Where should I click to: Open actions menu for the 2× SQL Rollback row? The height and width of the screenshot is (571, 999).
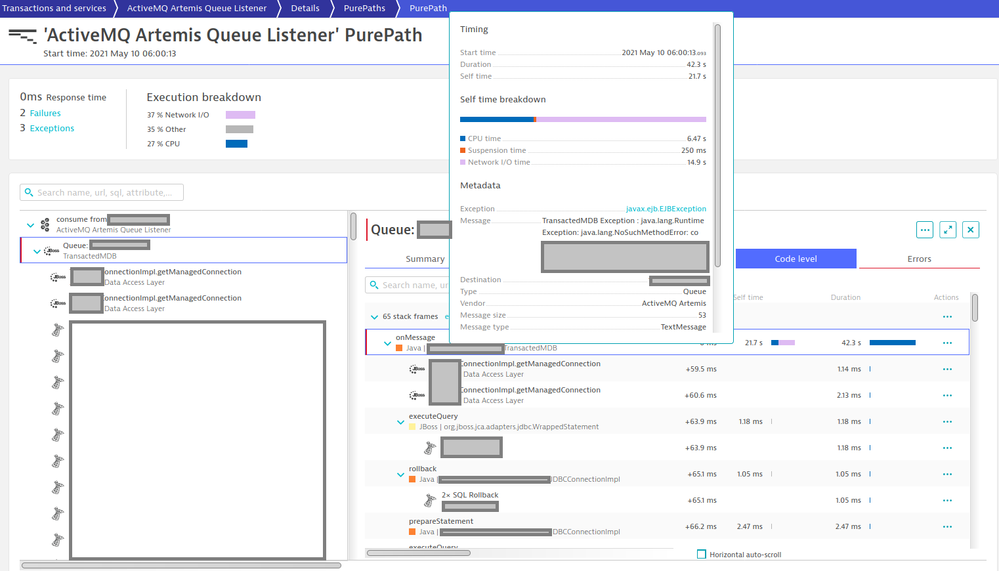click(947, 500)
